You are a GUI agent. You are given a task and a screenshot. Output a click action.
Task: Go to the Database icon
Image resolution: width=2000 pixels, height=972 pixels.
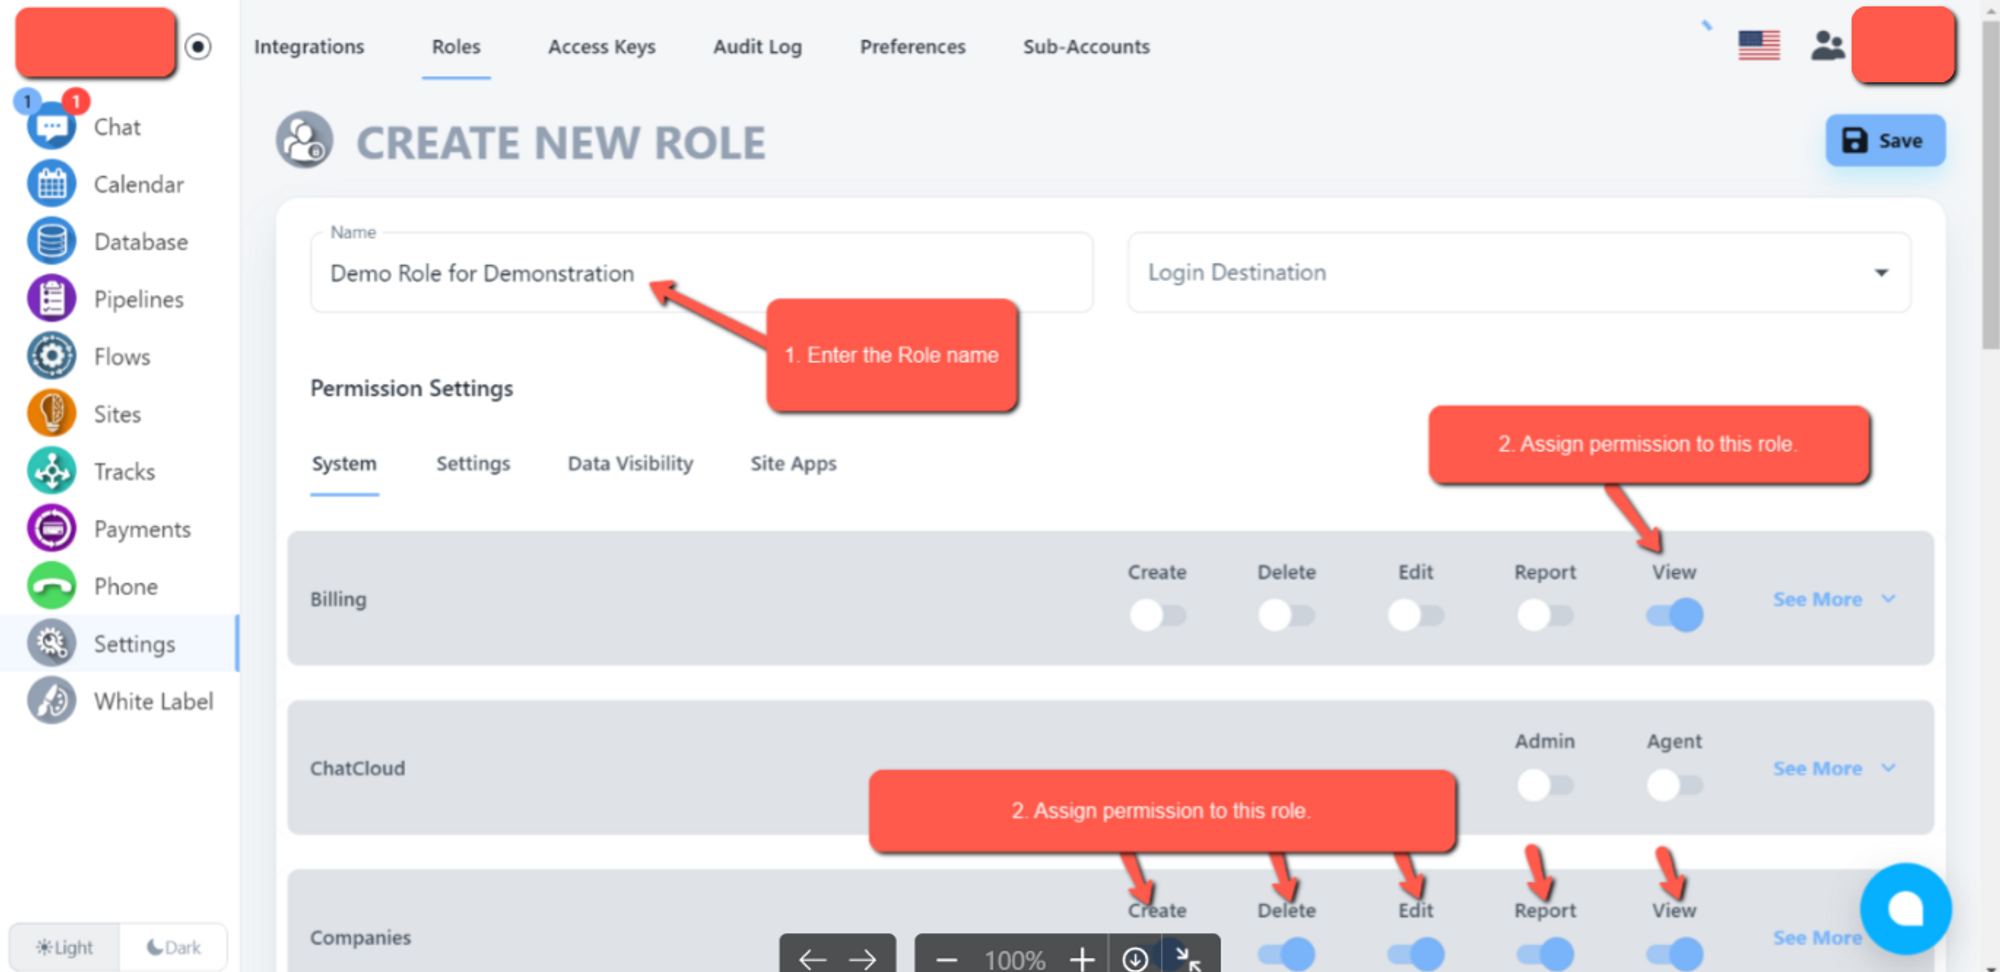click(x=51, y=242)
